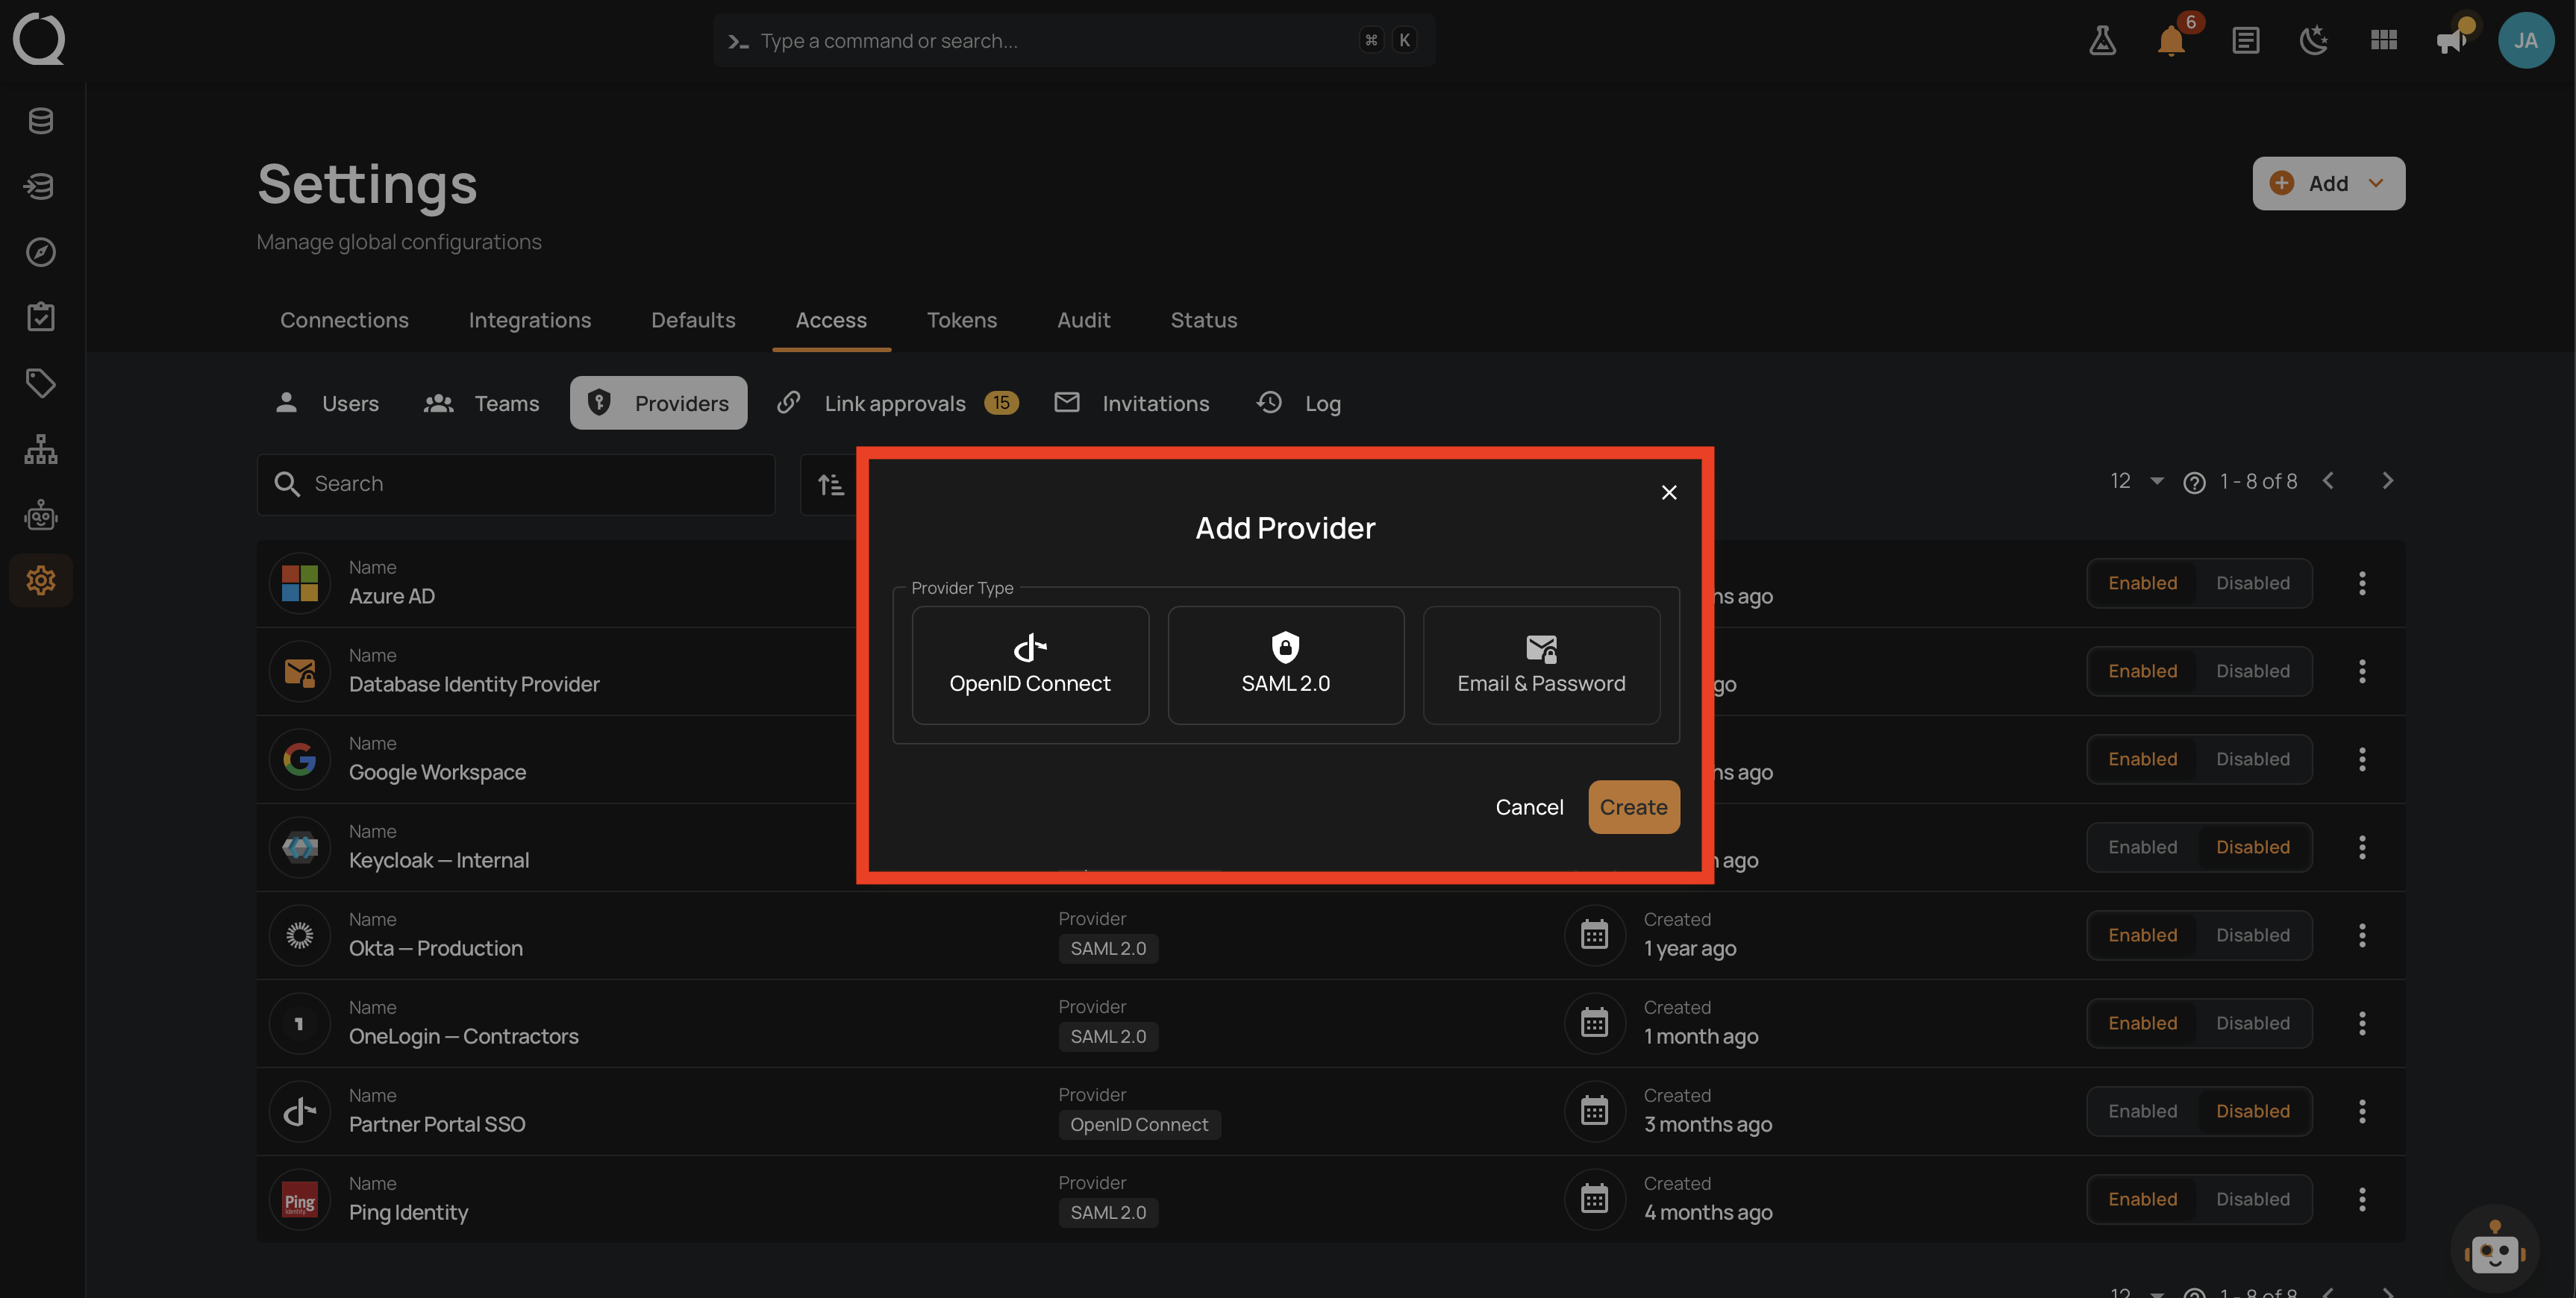Switch to the Status tab
Viewport: 2576px width, 1298px height.
pos(1203,320)
